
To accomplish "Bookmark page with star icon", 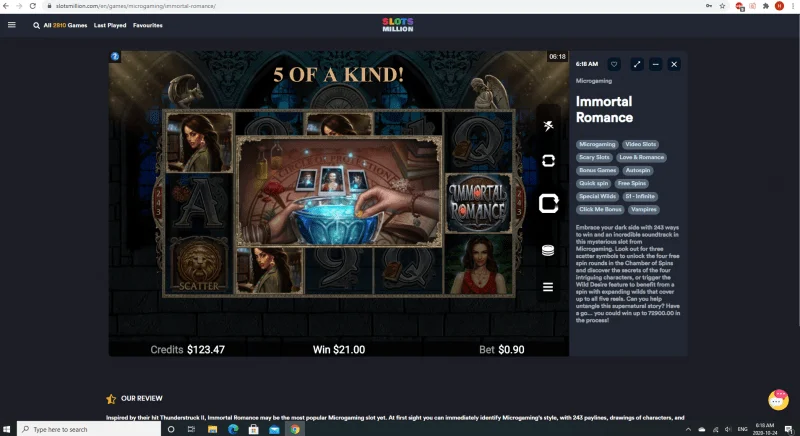I will click(722, 6).
